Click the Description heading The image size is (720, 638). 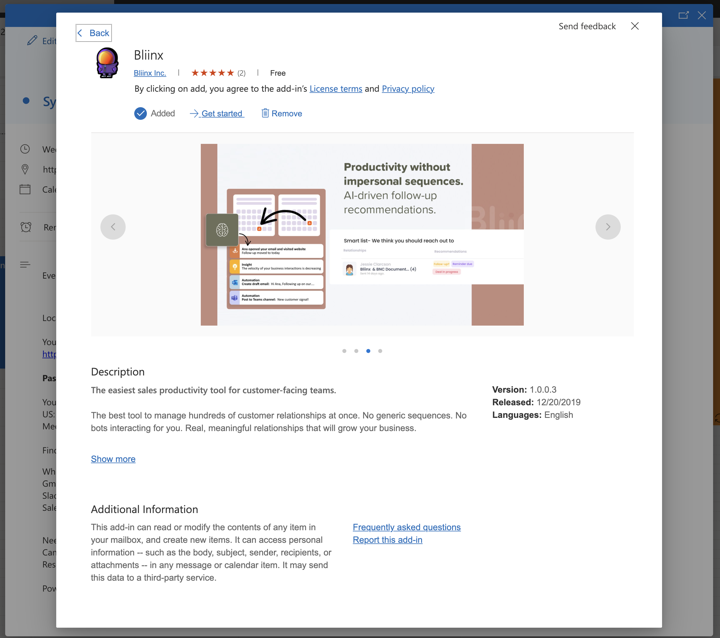[118, 372]
